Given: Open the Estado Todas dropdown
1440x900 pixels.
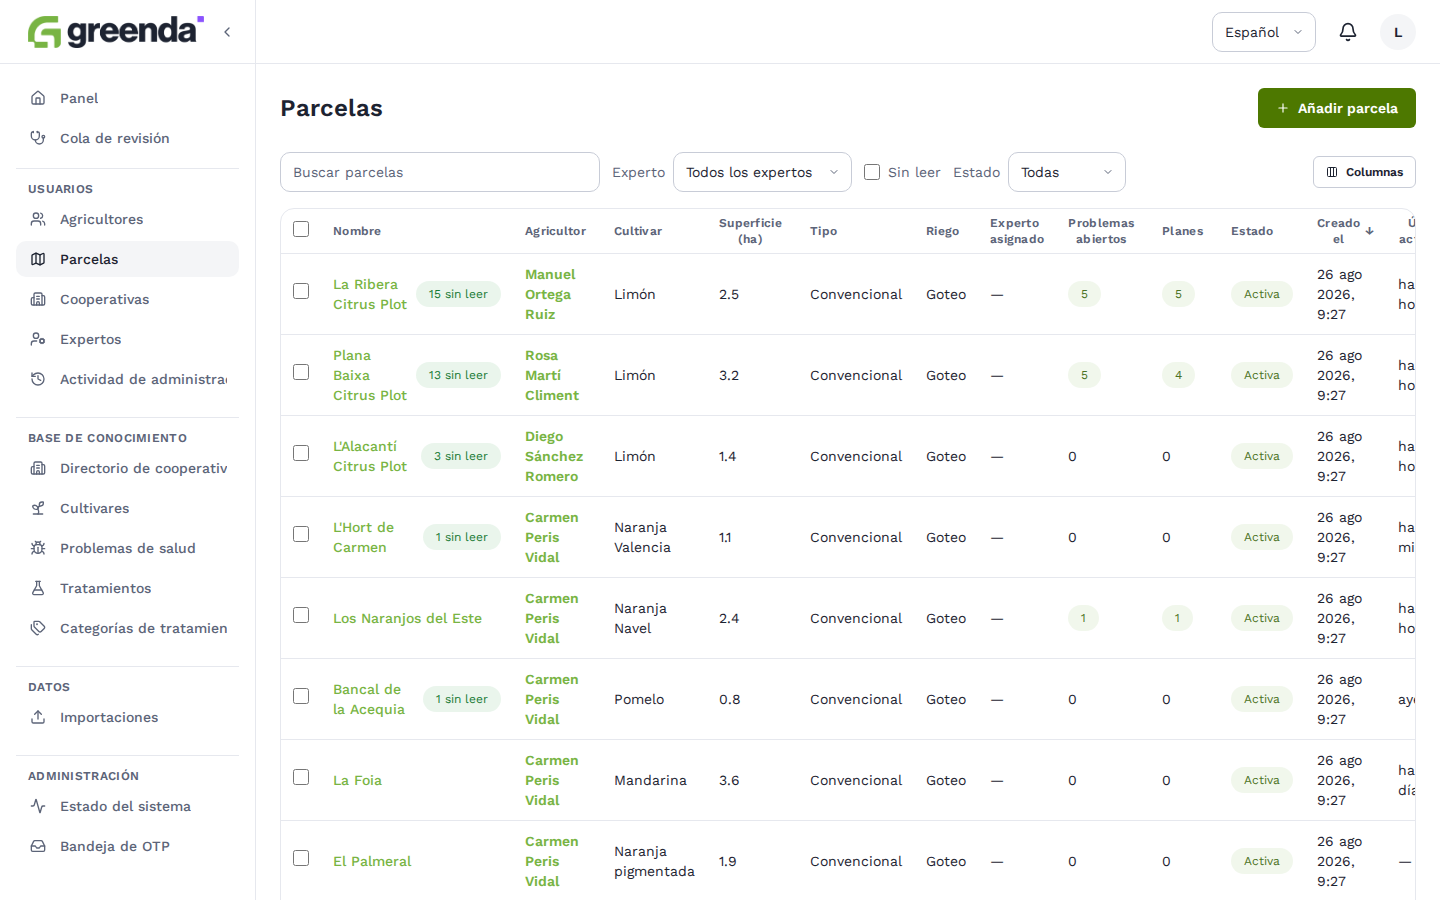Looking at the screenshot, I should tap(1067, 172).
